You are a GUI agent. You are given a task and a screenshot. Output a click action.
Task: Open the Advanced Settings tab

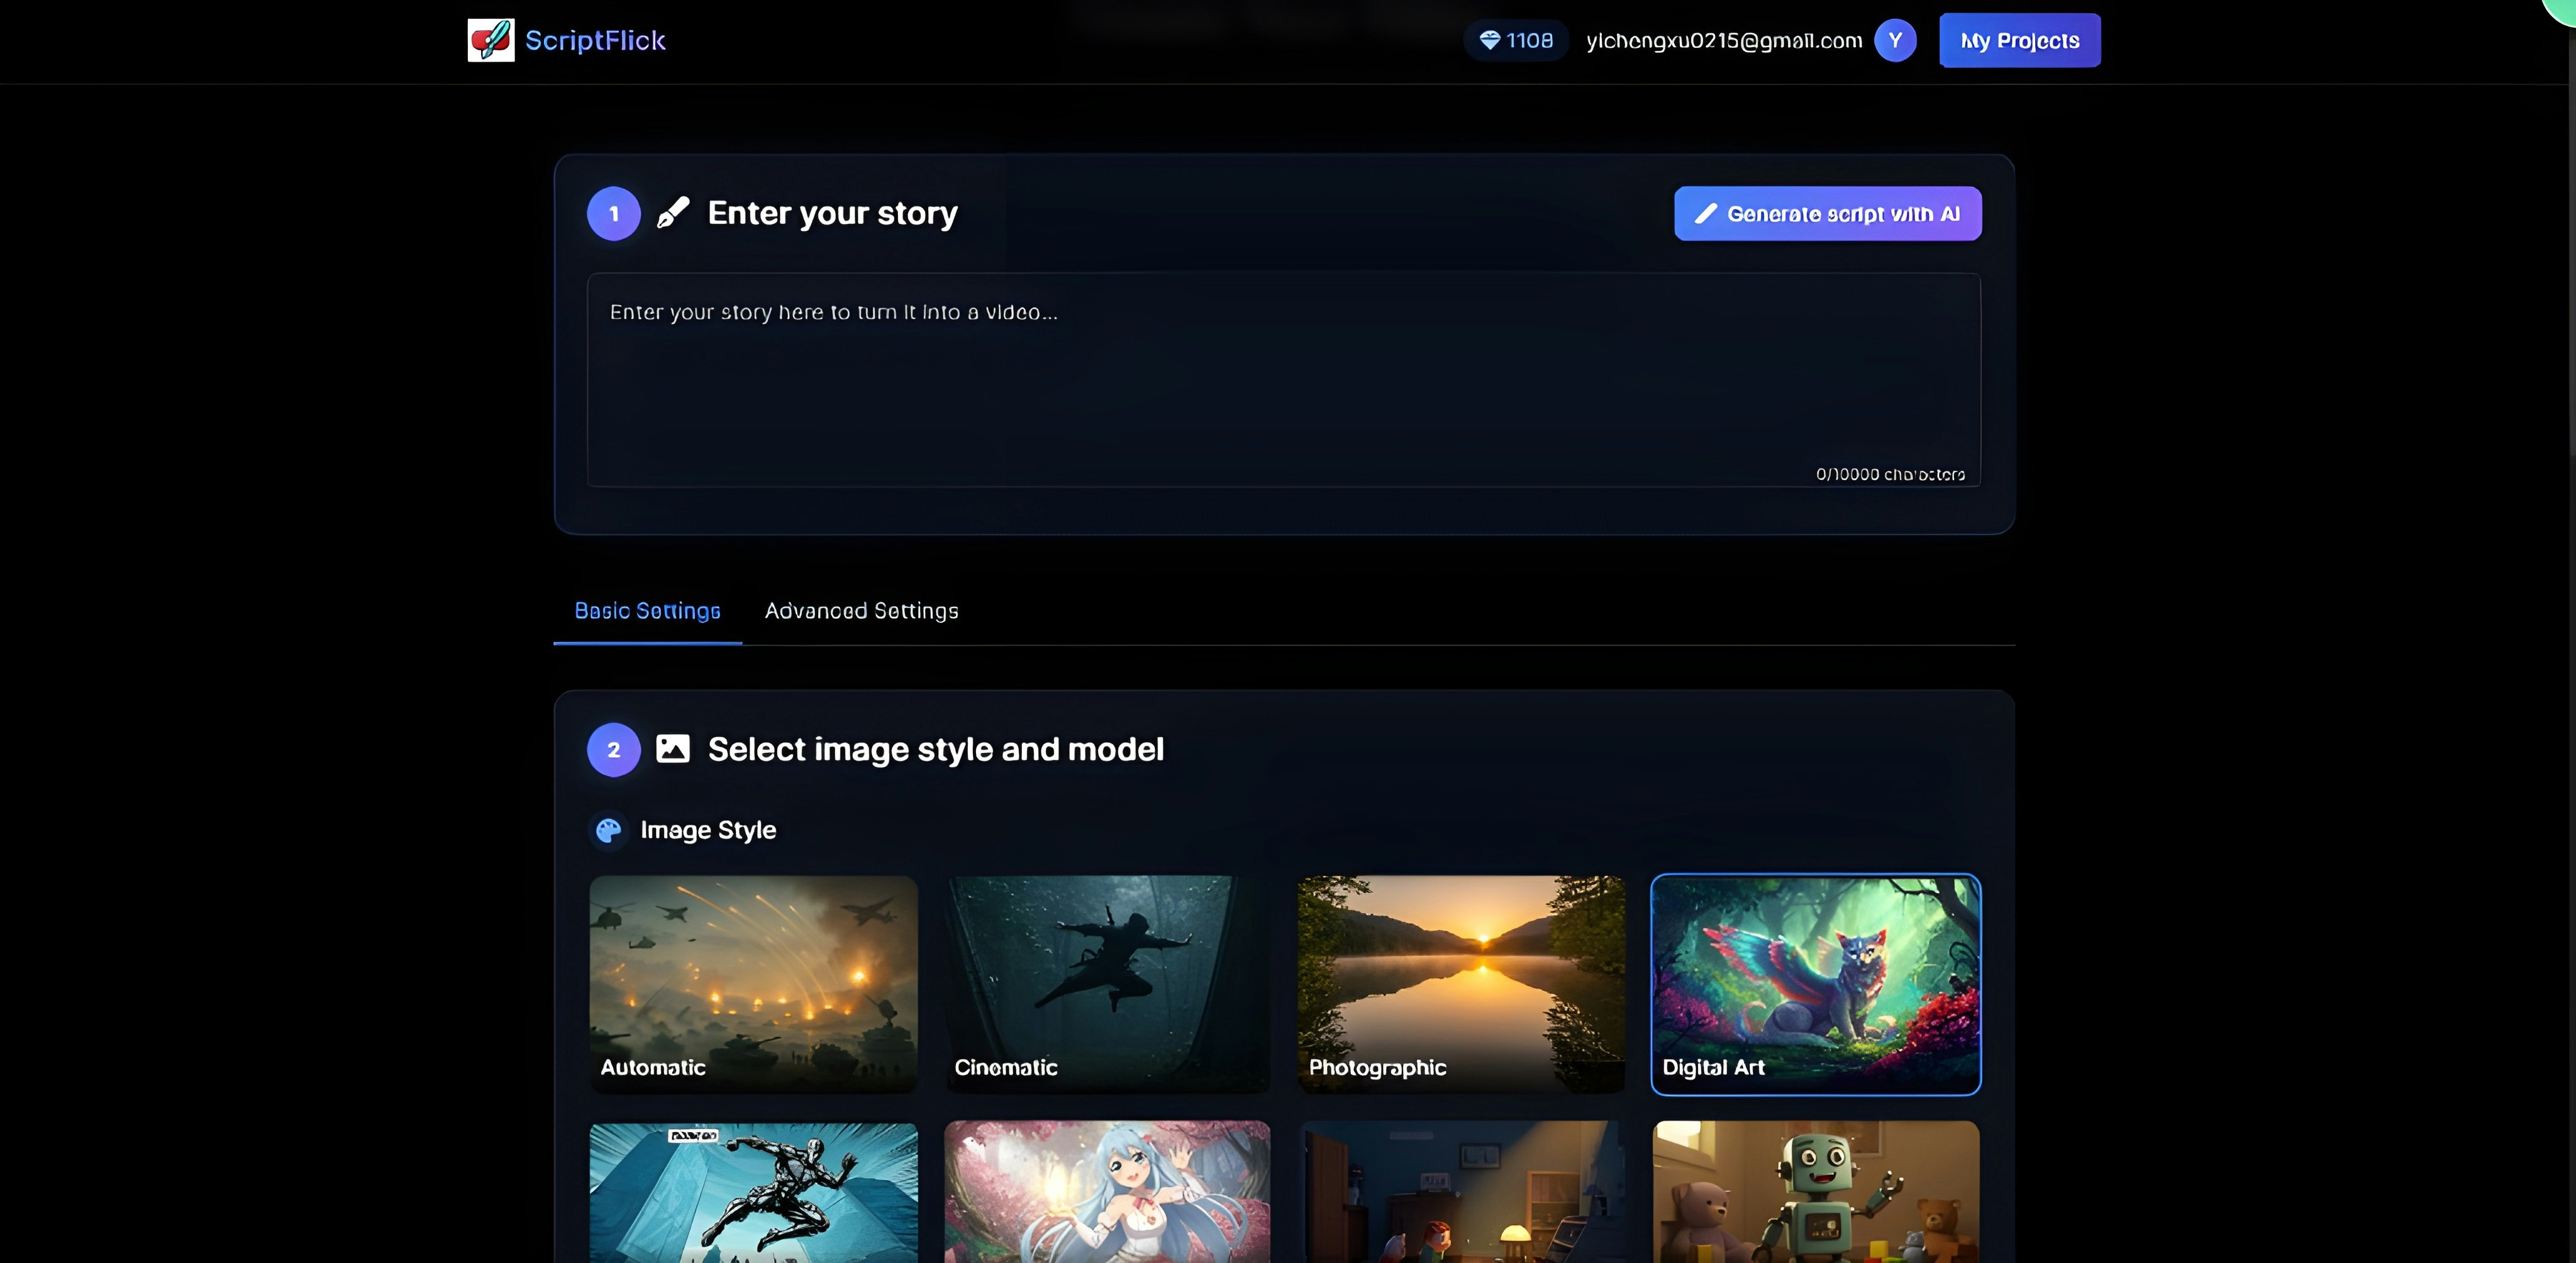pyautogui.click(x=861, y=610)
